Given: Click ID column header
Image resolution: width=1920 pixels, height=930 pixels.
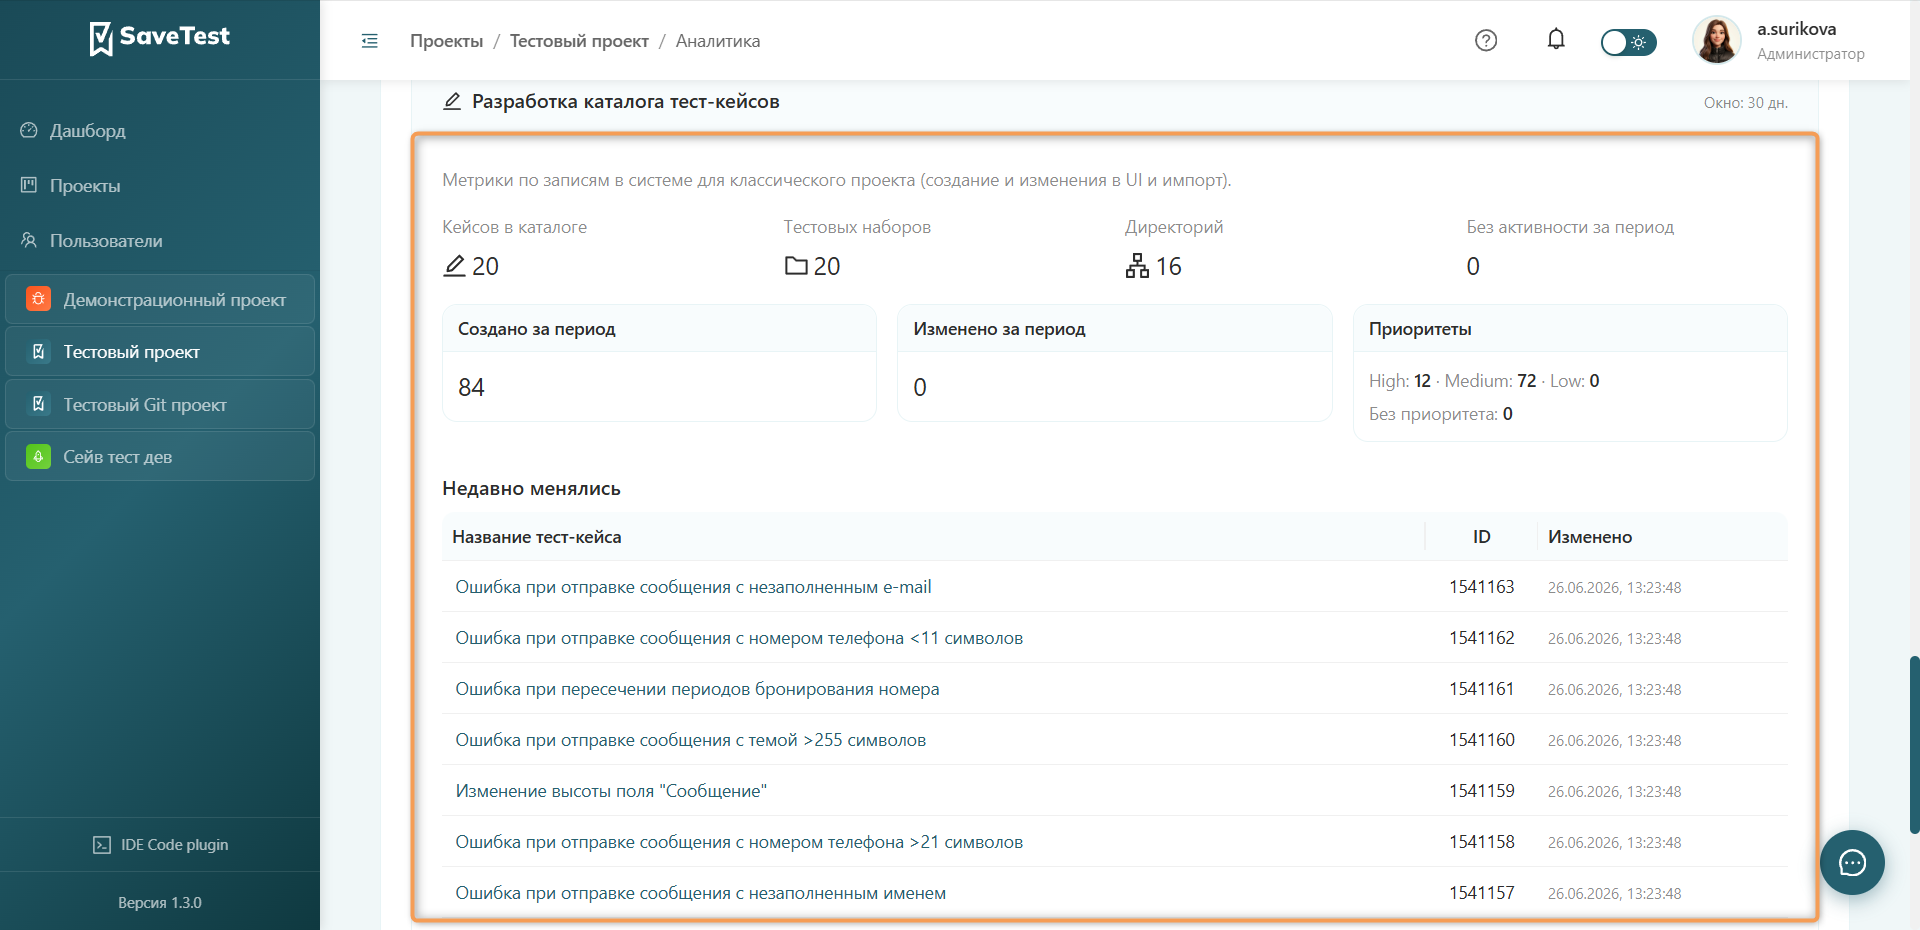Looking at the screenshot, I should tap(1481, 537).
